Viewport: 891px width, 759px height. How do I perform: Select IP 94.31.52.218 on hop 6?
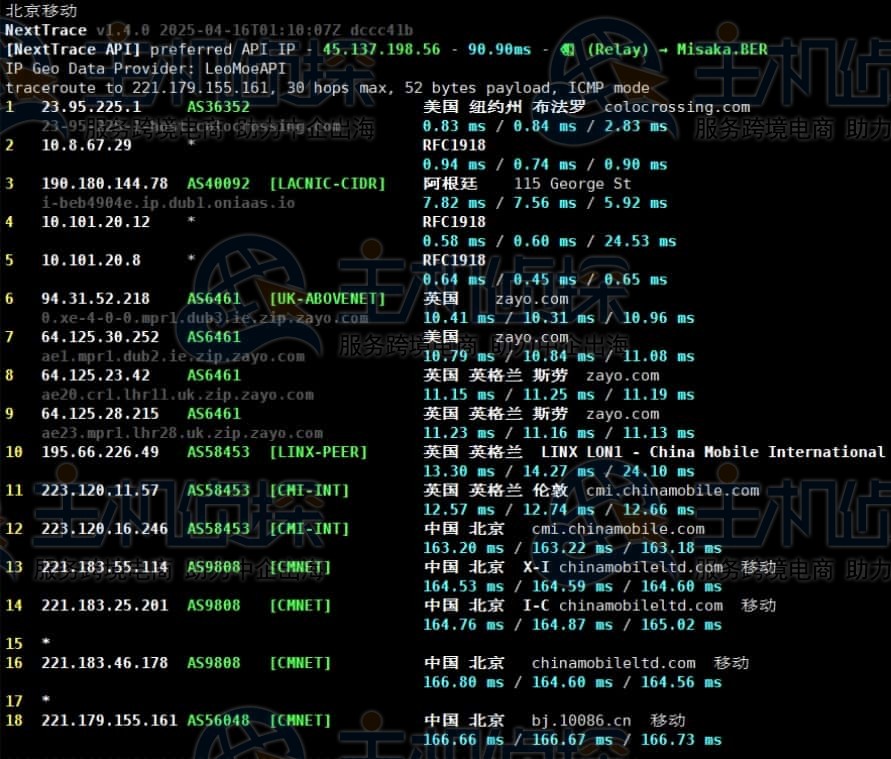coord(95,298)
